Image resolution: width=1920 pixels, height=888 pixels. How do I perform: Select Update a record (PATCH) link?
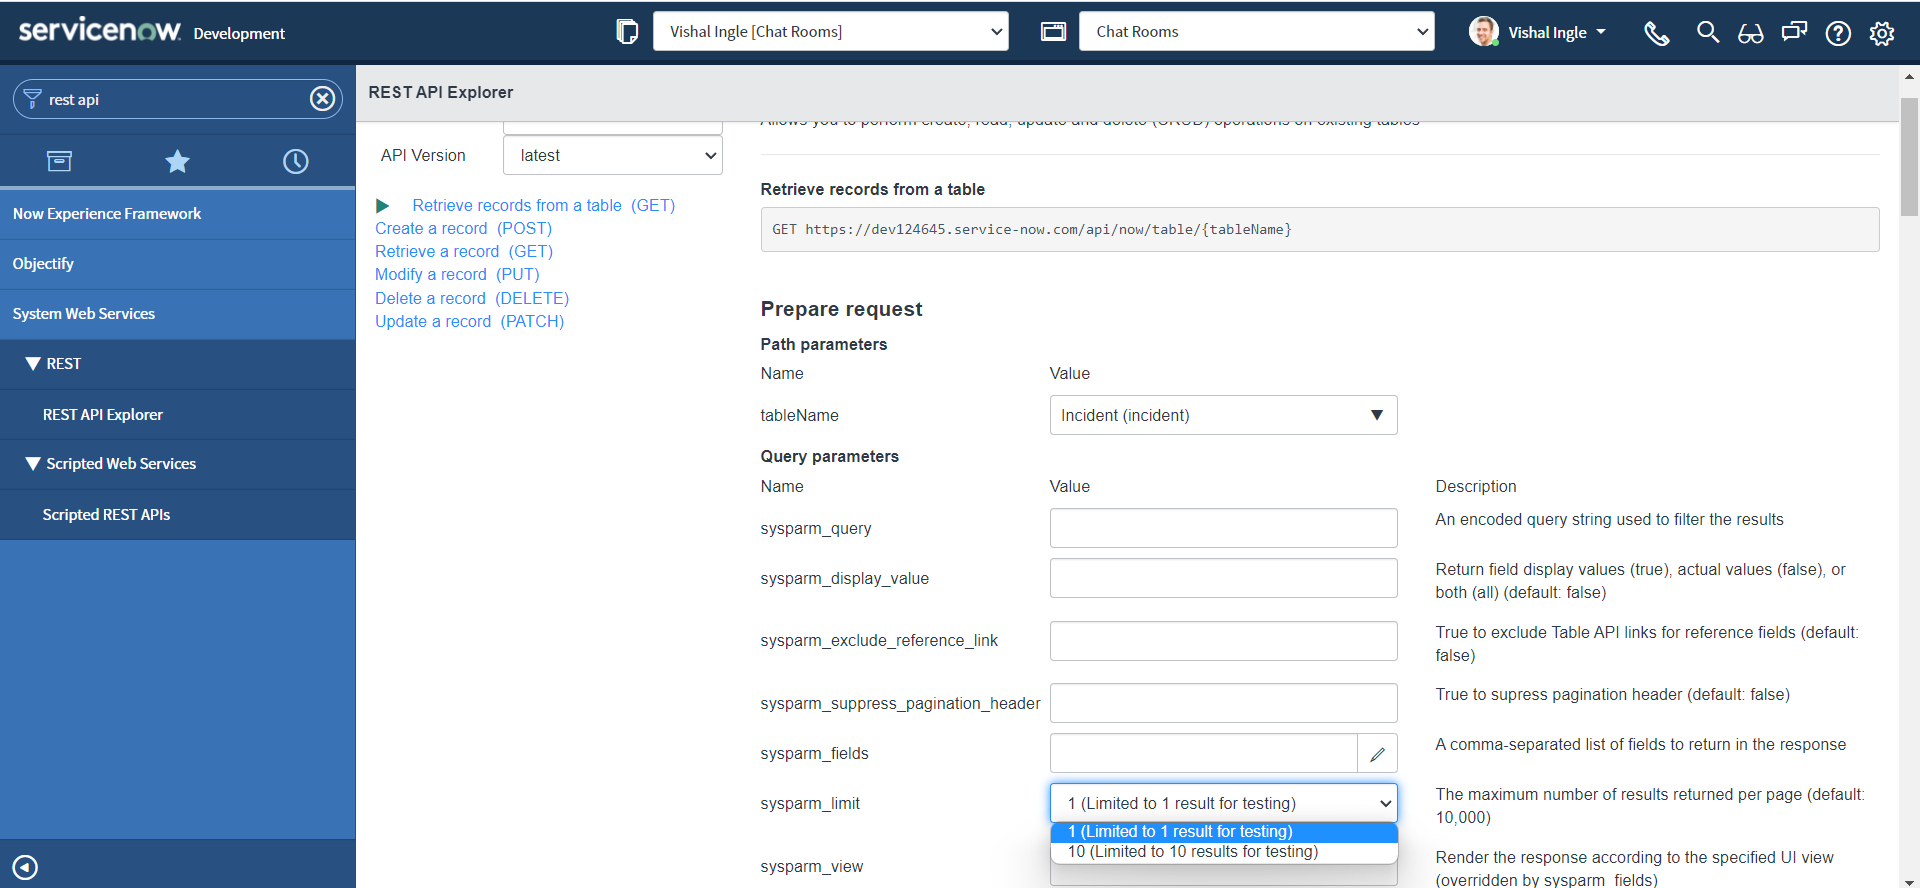point(469,322)
